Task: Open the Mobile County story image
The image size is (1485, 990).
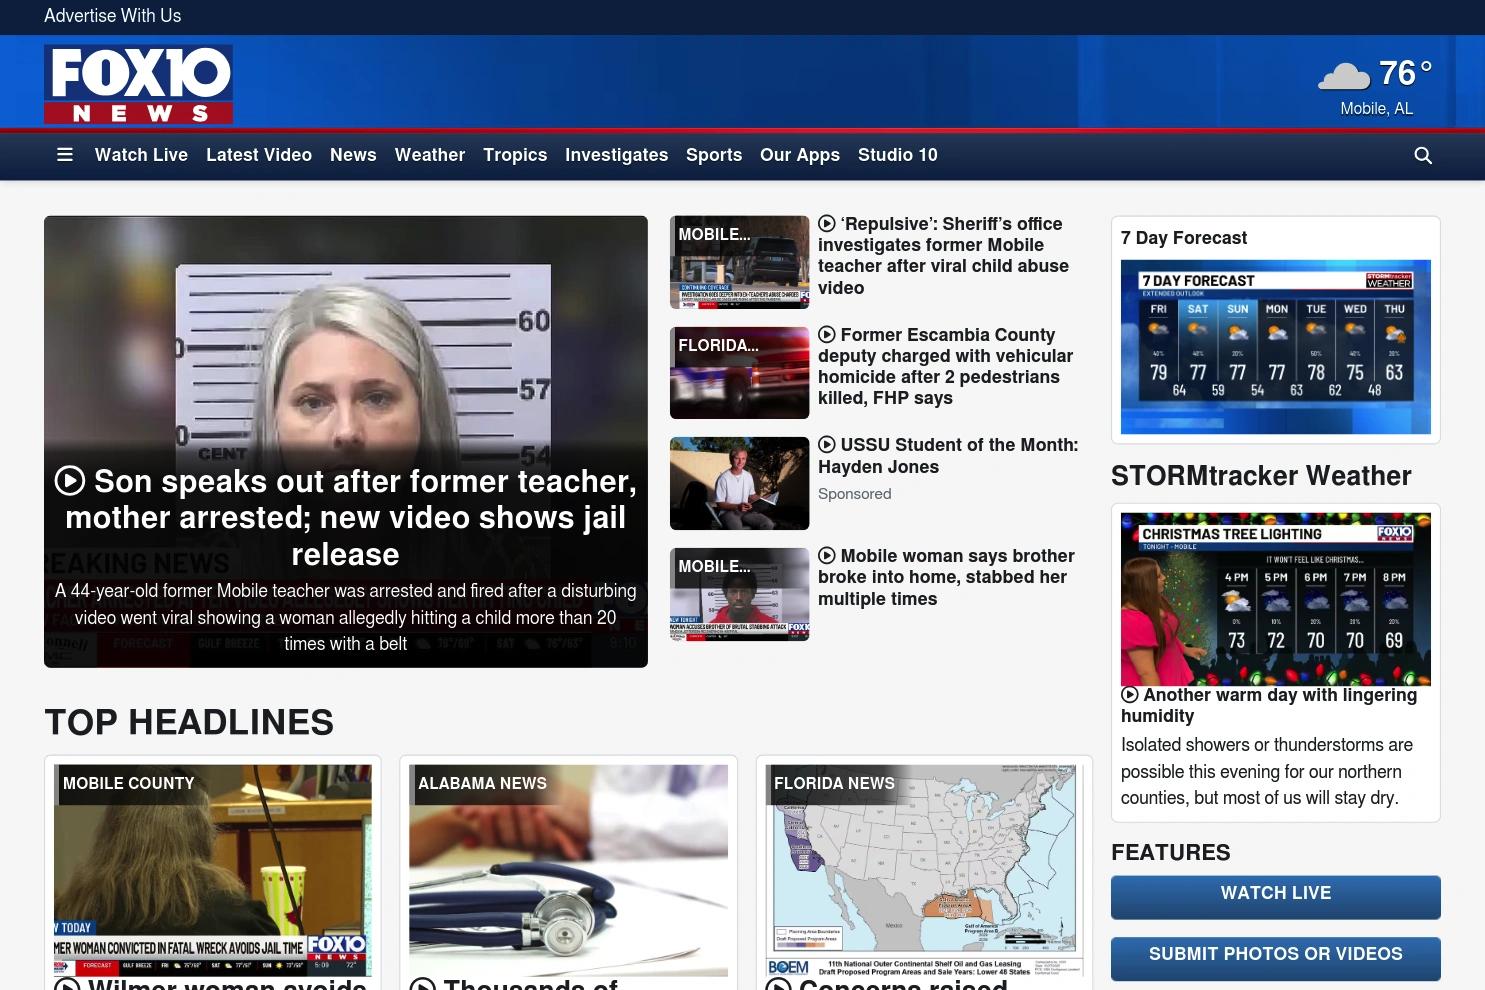Action: point(212,871)
